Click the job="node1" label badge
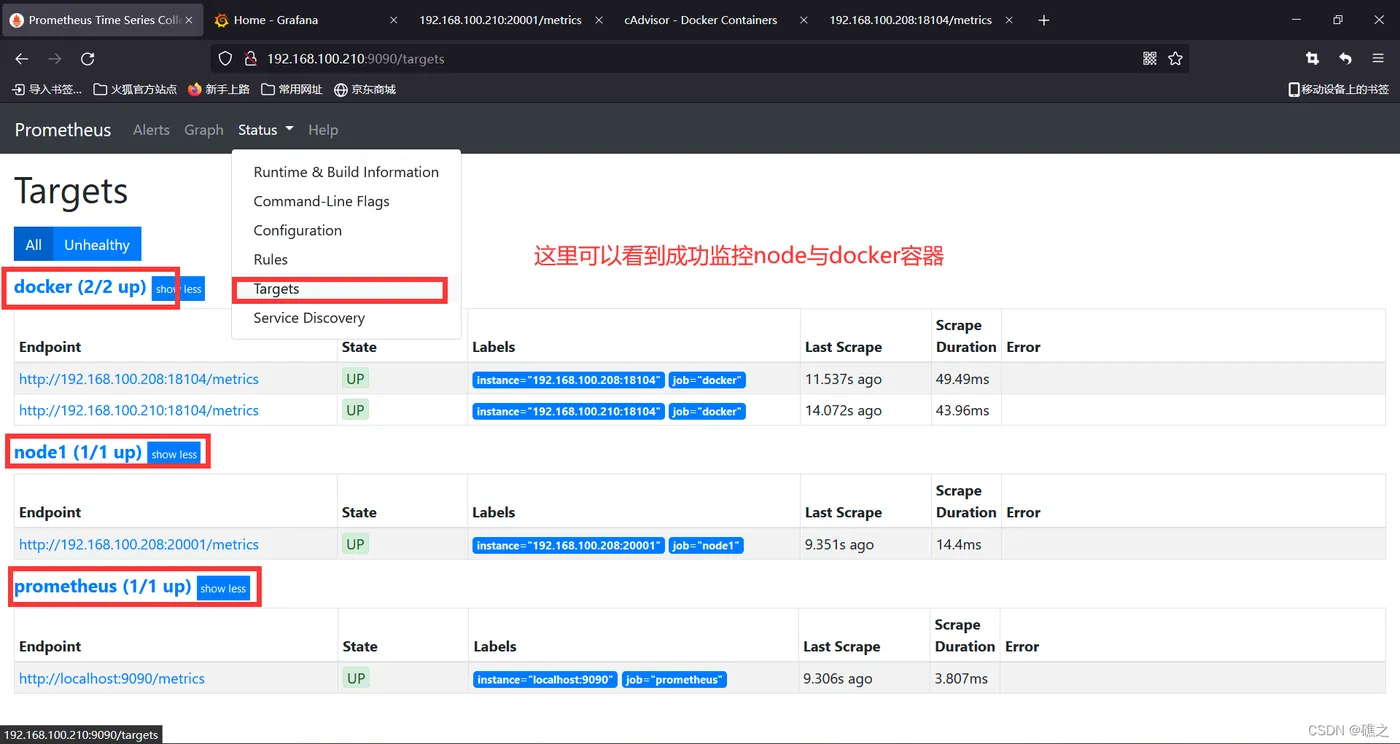Image resolution: width=1400 pixels, height=744 pixels. coord(706,545)
